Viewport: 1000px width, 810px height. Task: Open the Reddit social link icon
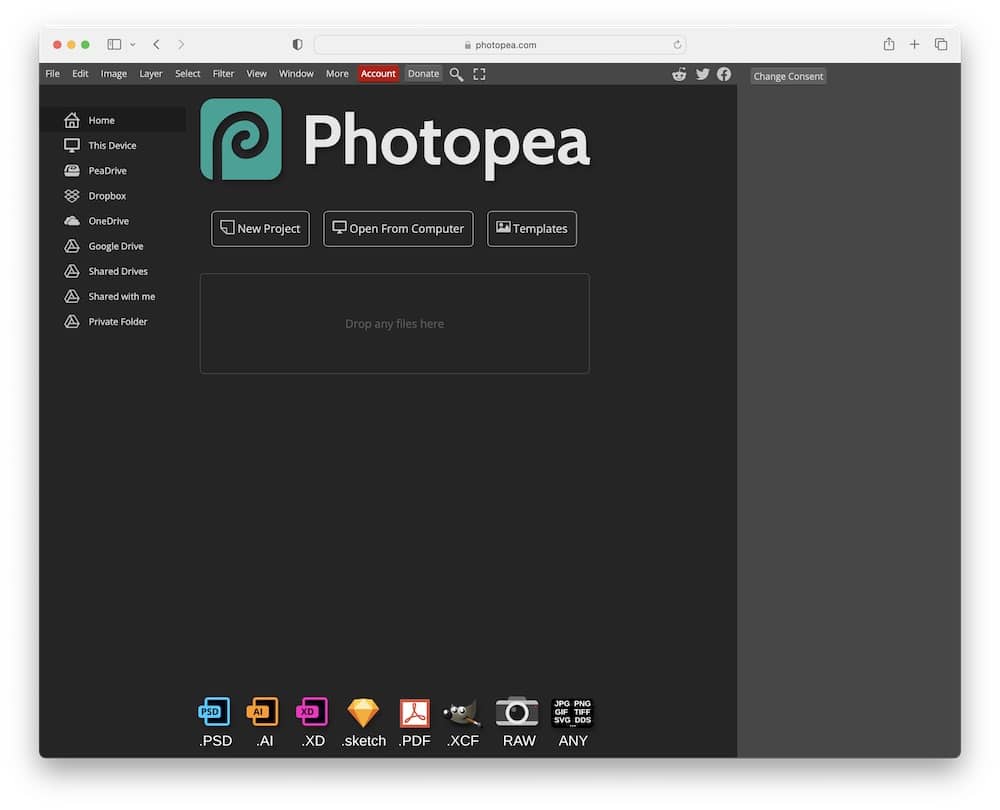pos(679,74)
